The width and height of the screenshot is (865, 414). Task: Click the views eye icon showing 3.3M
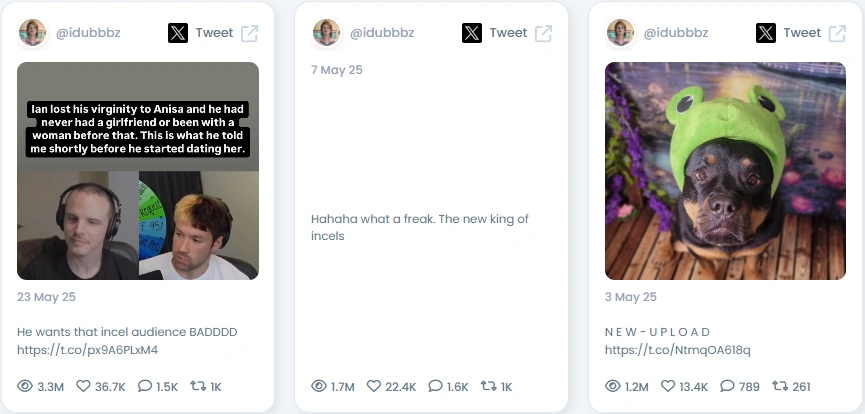click(x=25, y=386)
